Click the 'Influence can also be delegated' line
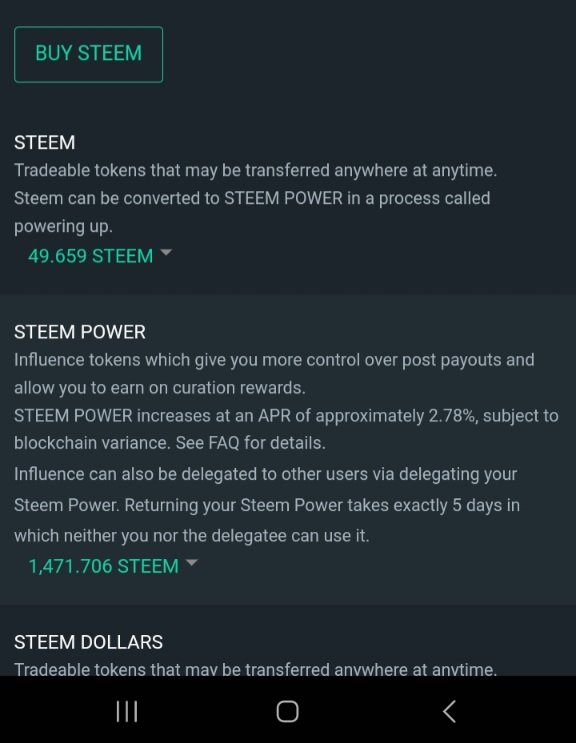The width and height of the screenshot is (576, 743). click(266, 474)
